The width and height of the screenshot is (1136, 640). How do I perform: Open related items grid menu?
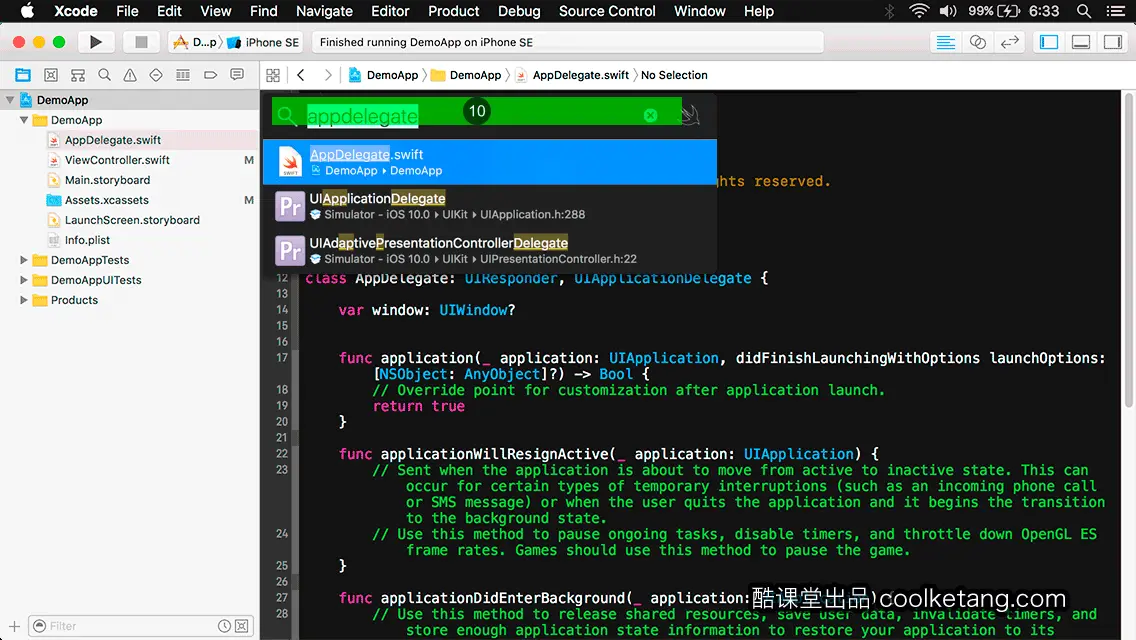(x=273, y=75)
